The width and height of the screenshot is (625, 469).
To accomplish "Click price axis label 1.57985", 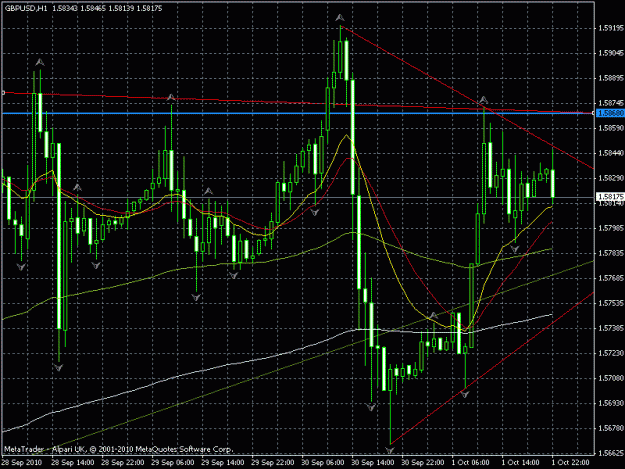I will [610, 228].
